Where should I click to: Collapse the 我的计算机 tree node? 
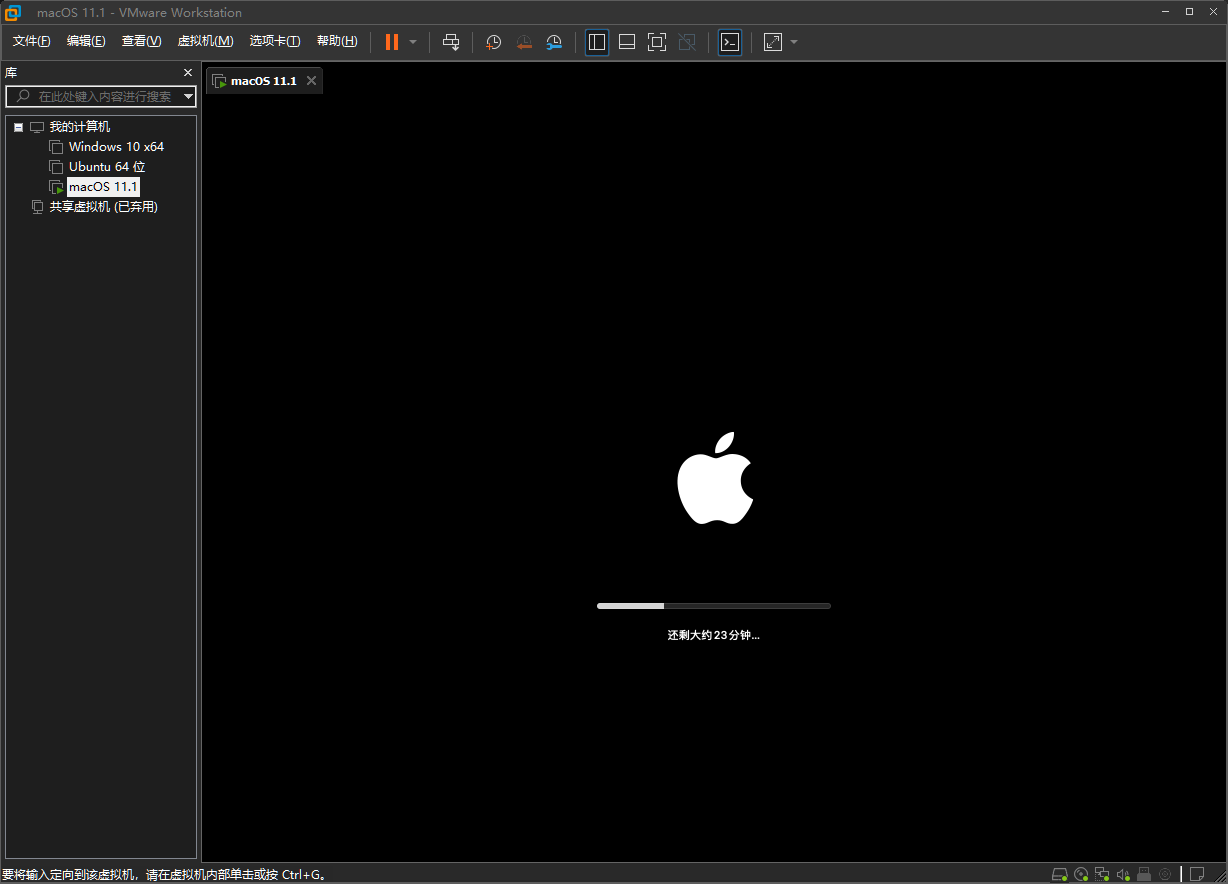[19, 127]
